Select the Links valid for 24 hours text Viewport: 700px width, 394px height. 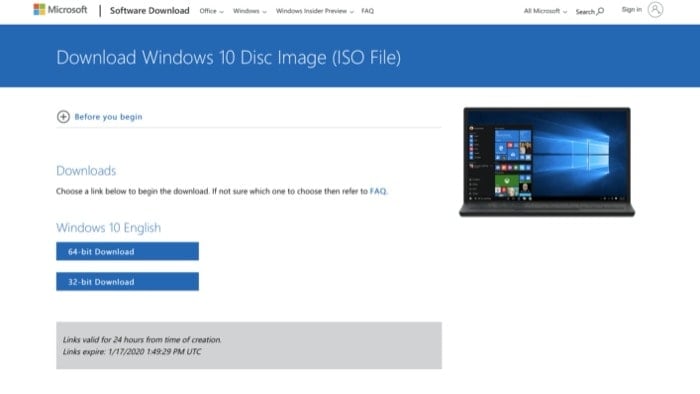(142, 340)
